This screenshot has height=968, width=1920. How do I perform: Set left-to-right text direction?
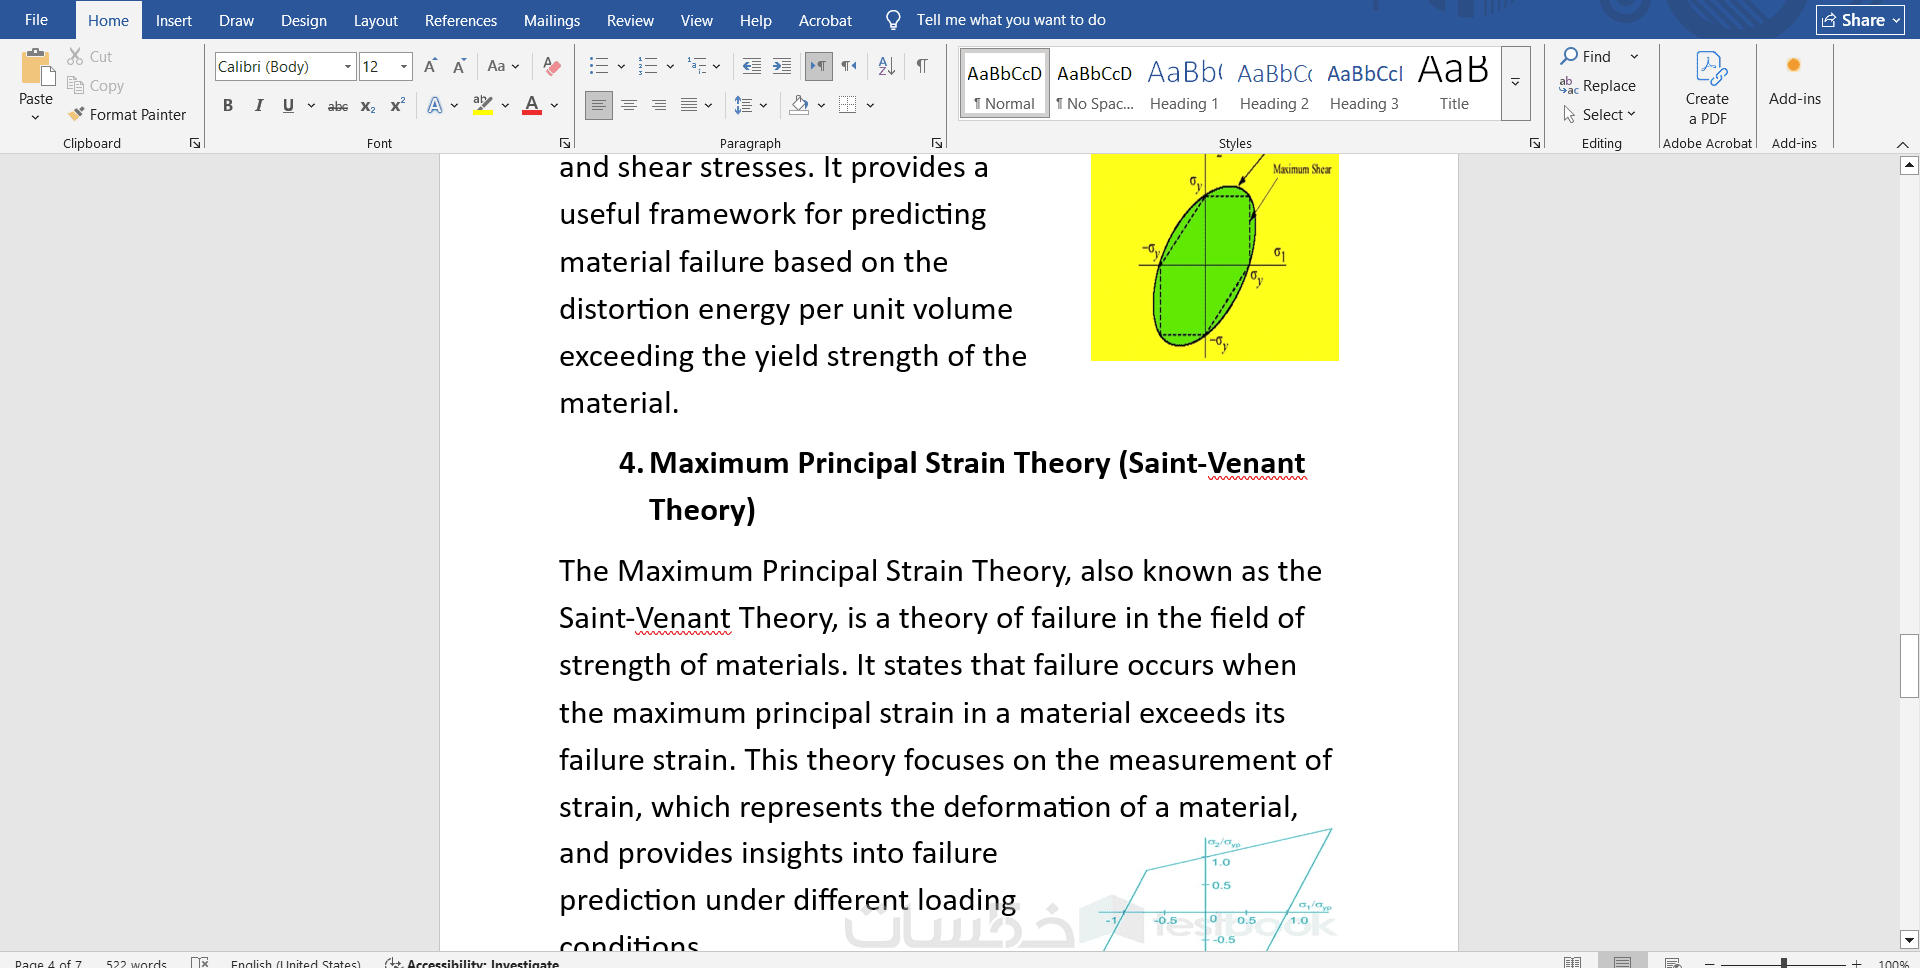818,67
